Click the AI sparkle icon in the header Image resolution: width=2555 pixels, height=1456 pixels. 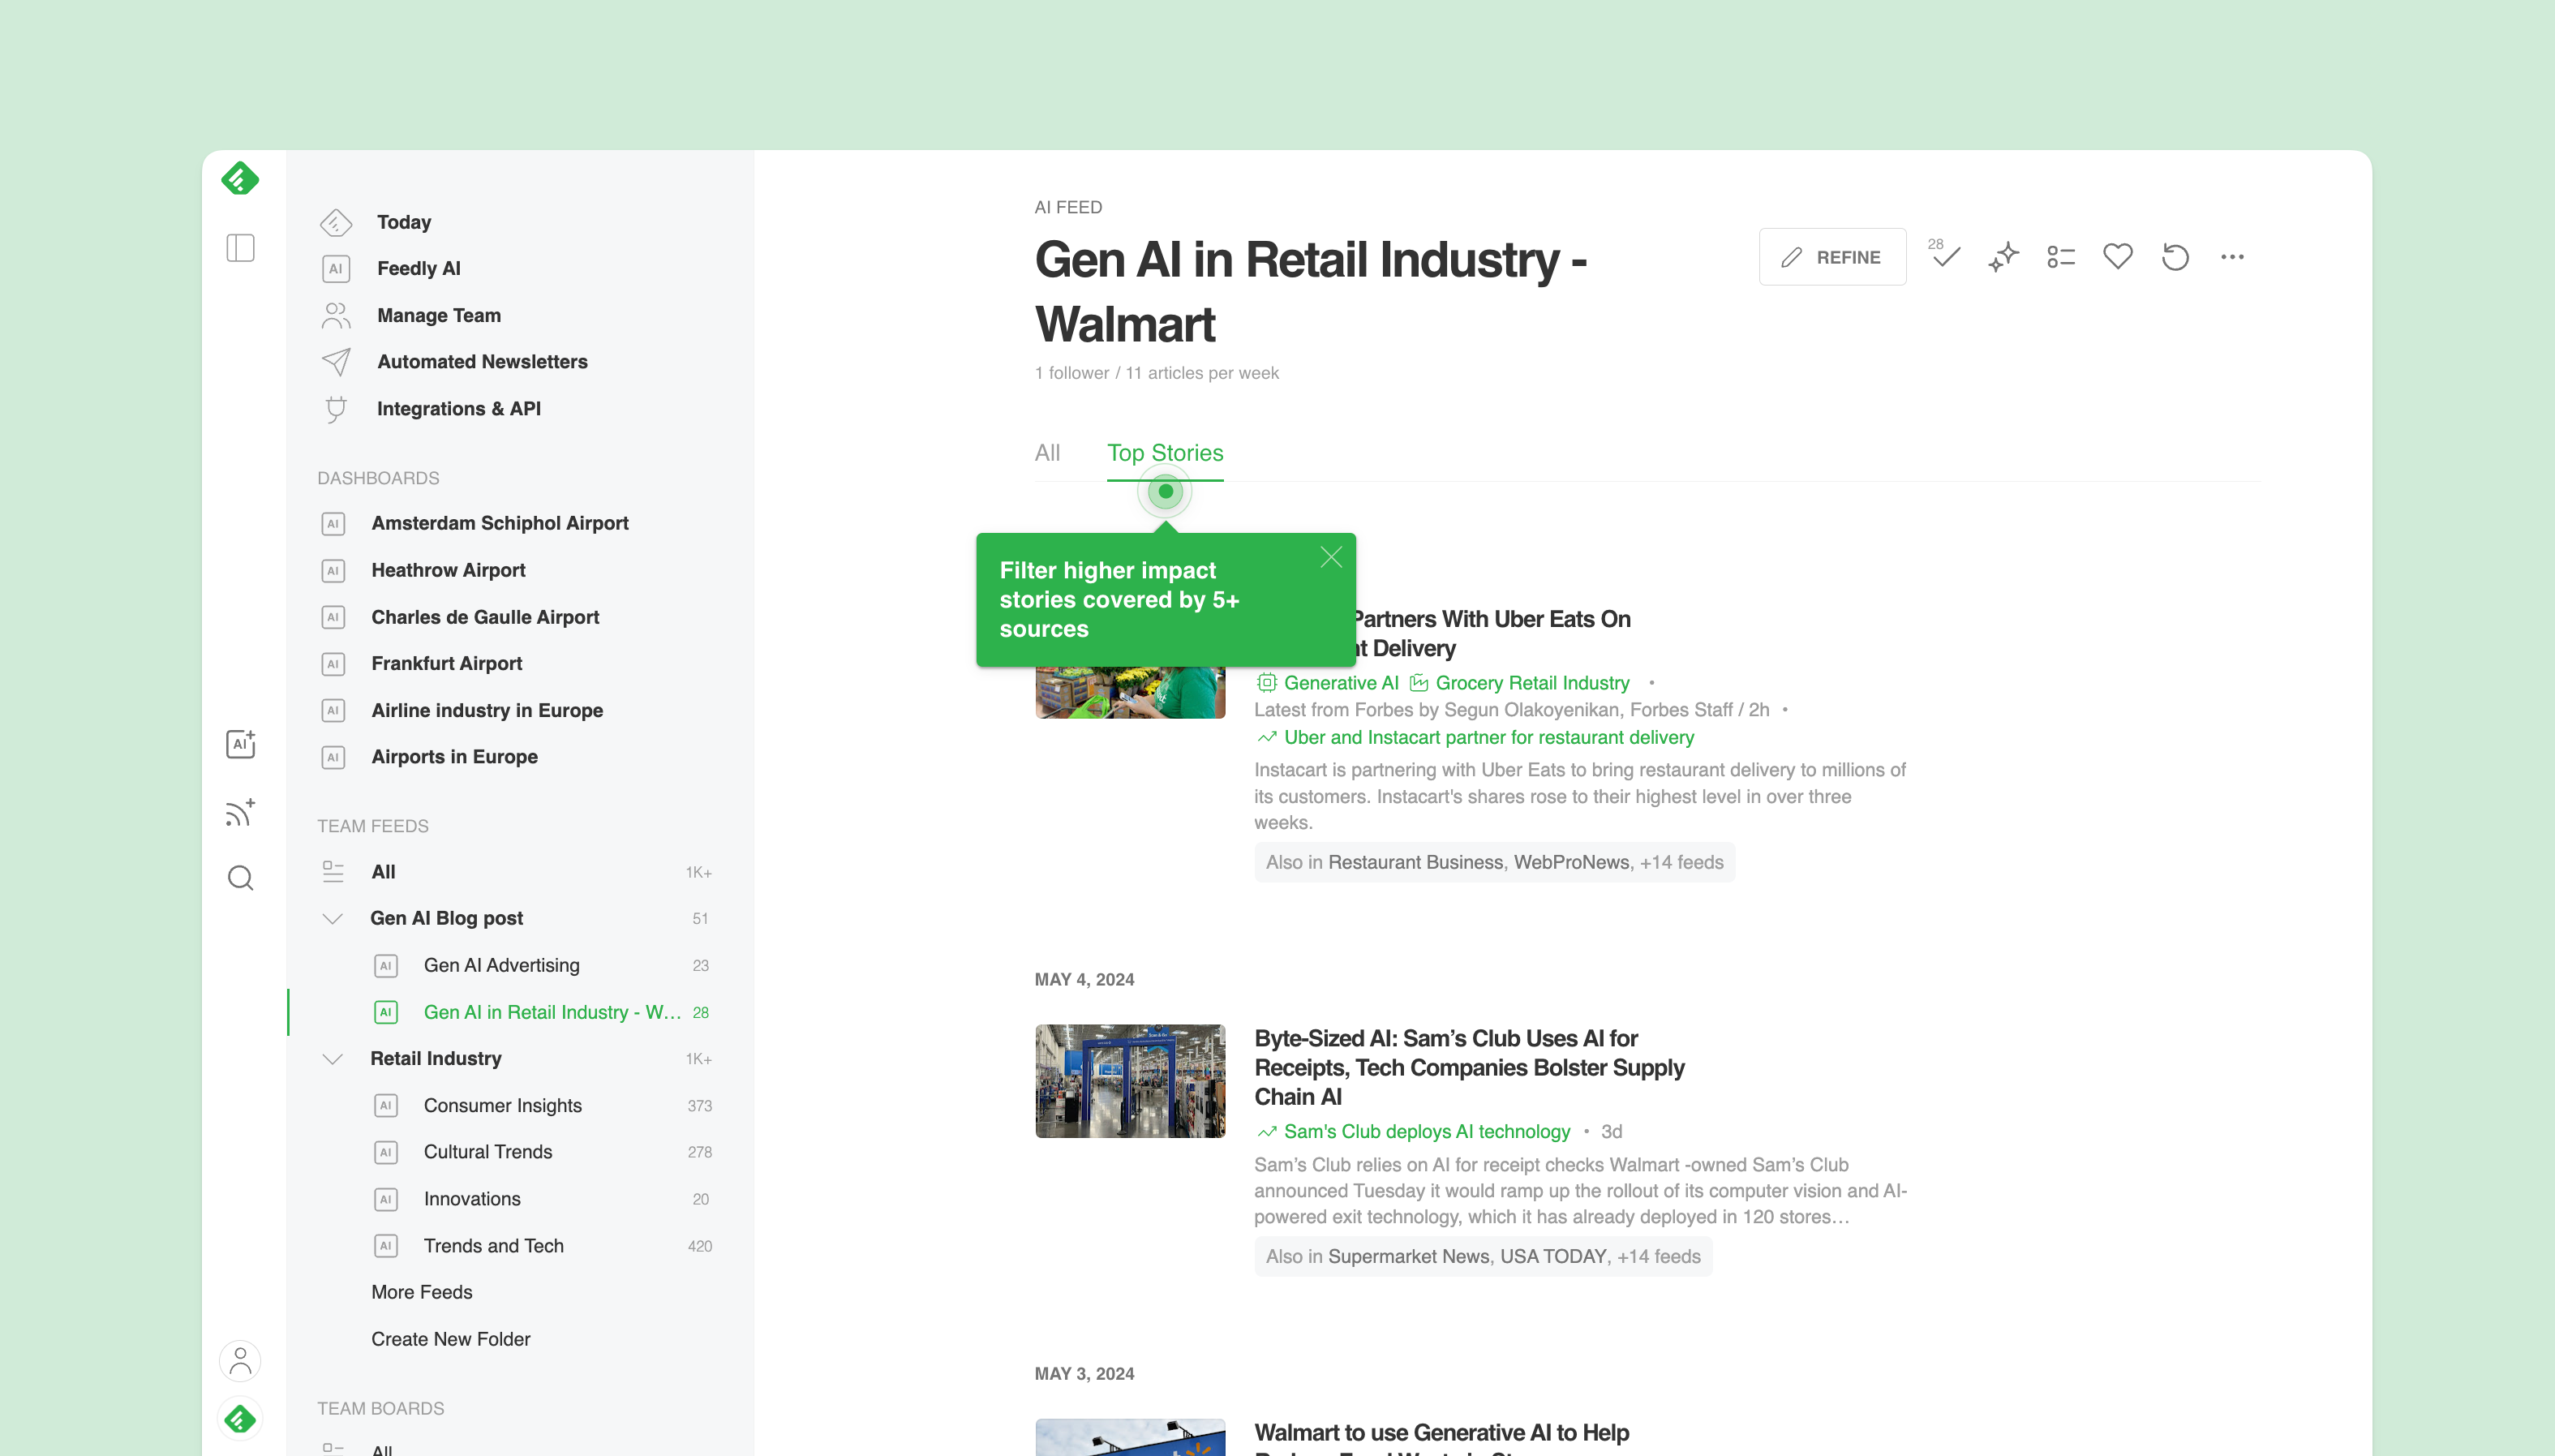2003,257
